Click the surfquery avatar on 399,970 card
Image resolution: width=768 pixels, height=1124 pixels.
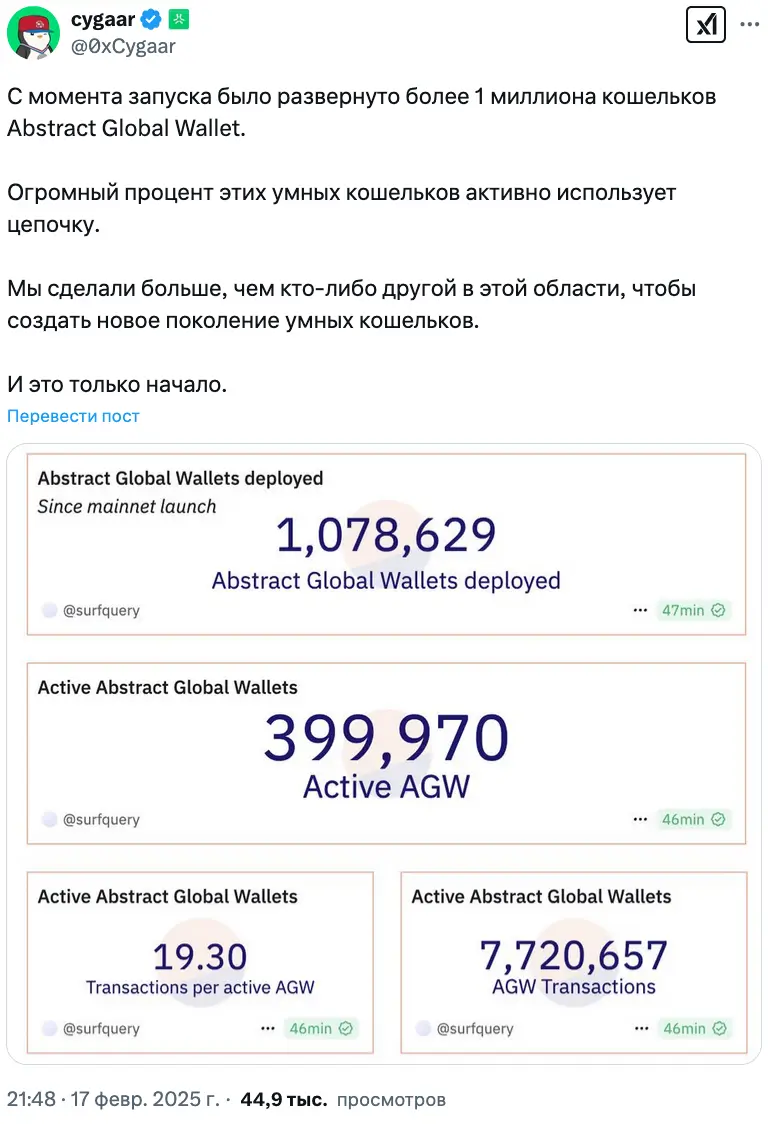(50, 819)
